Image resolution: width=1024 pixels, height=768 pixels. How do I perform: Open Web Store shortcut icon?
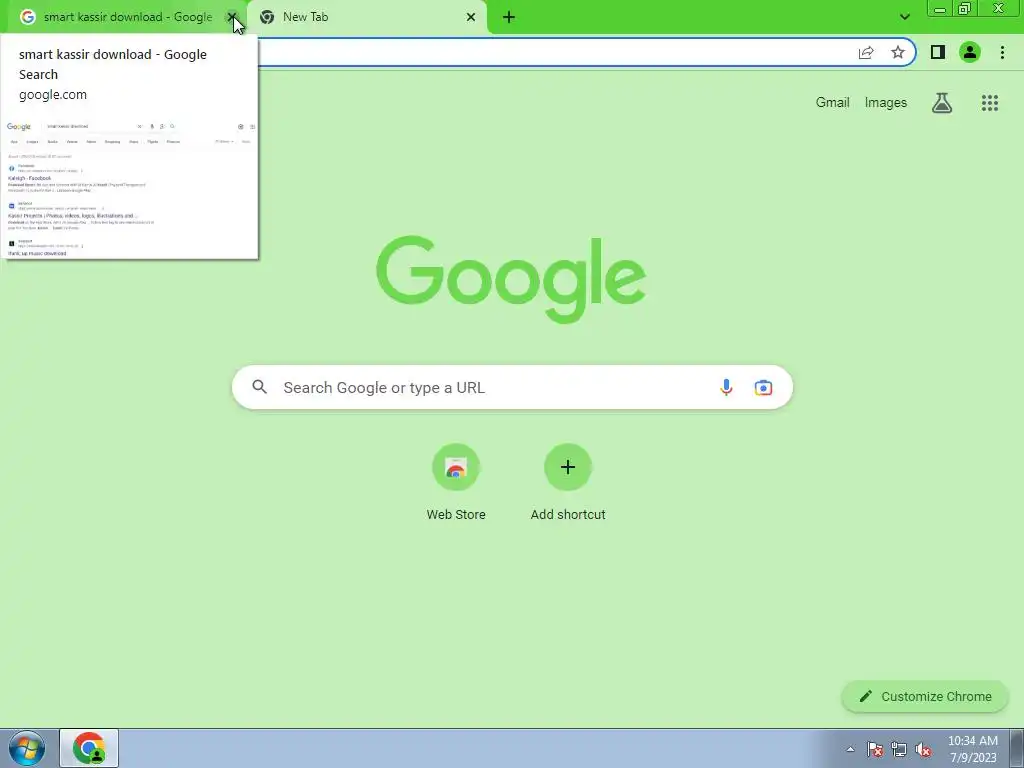coord(456,467)
